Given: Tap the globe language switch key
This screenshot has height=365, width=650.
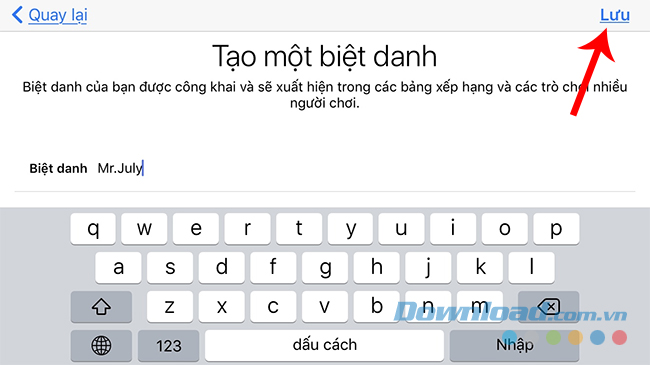Looking at the screenshot, I should pos(101,345).
